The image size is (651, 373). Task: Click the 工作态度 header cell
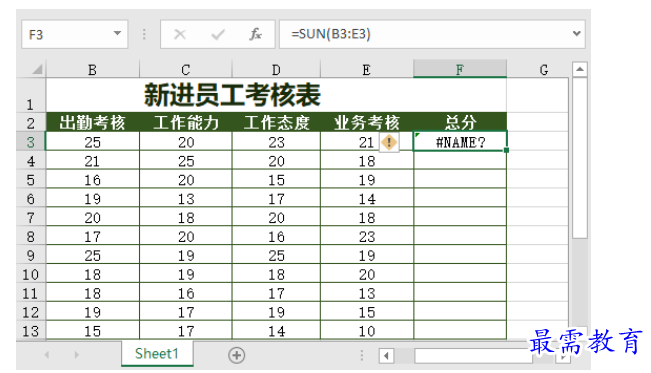(x=276, y=122)
